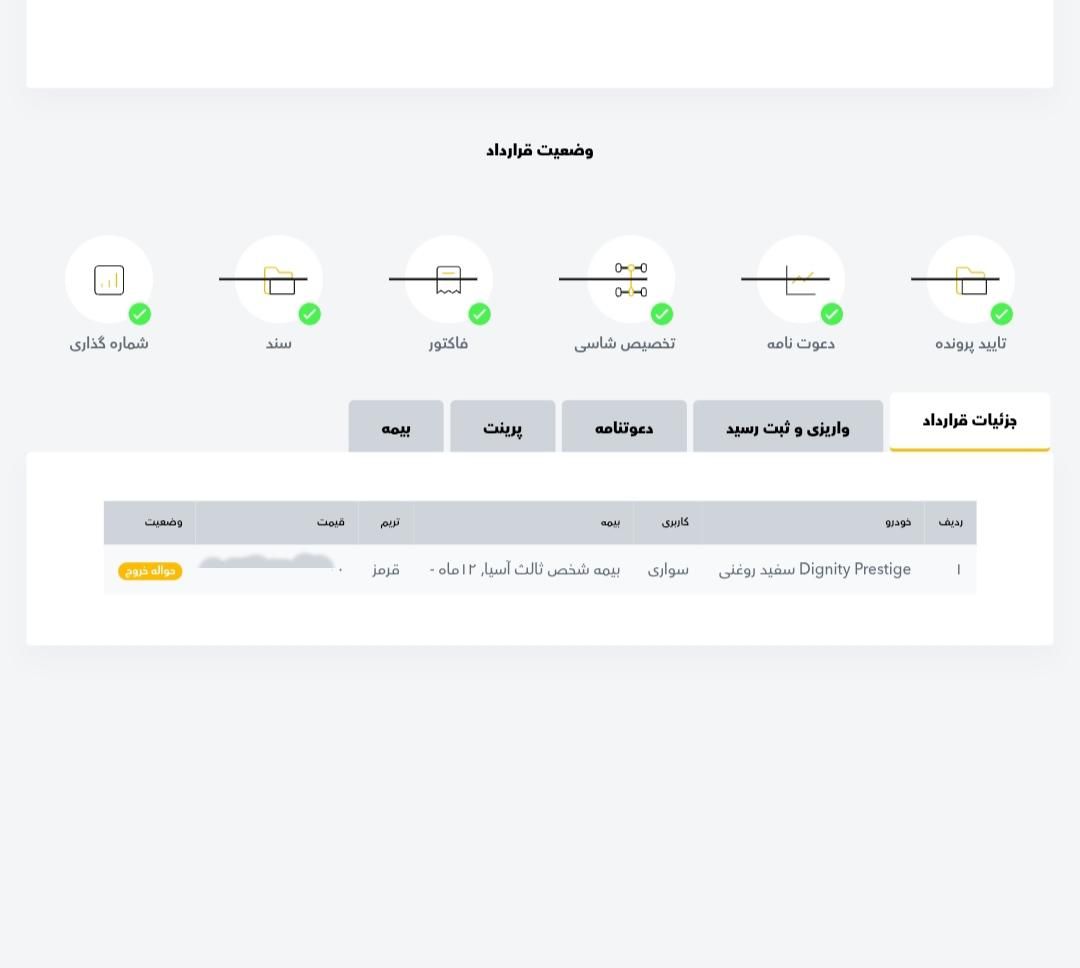1080x968 pixels.
Task: Select the Dignity Prestige سفید روغنی cell
Action: (815, 570)
